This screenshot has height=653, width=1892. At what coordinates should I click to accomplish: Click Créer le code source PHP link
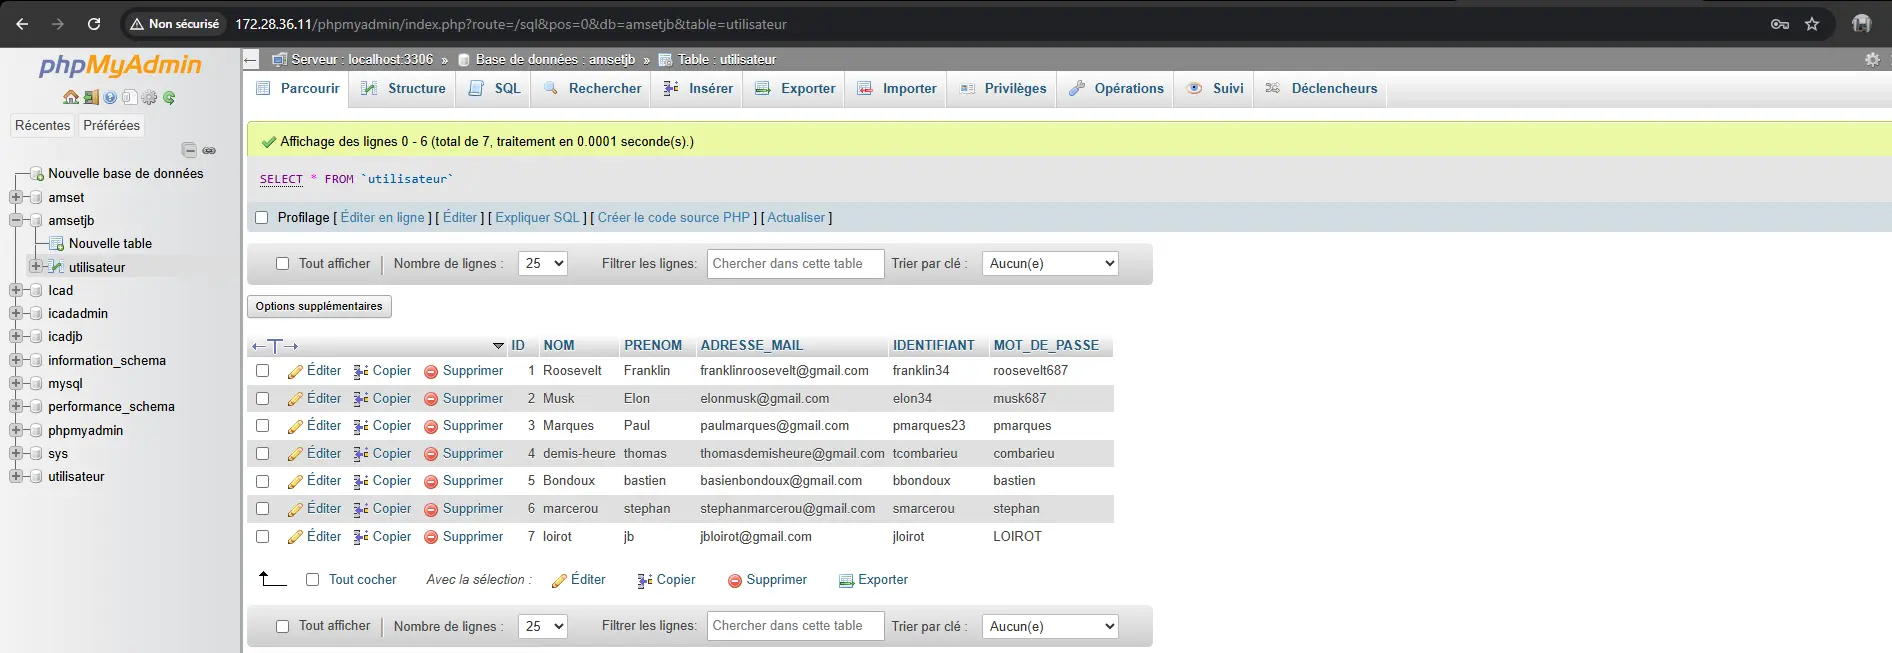point(674,218)
